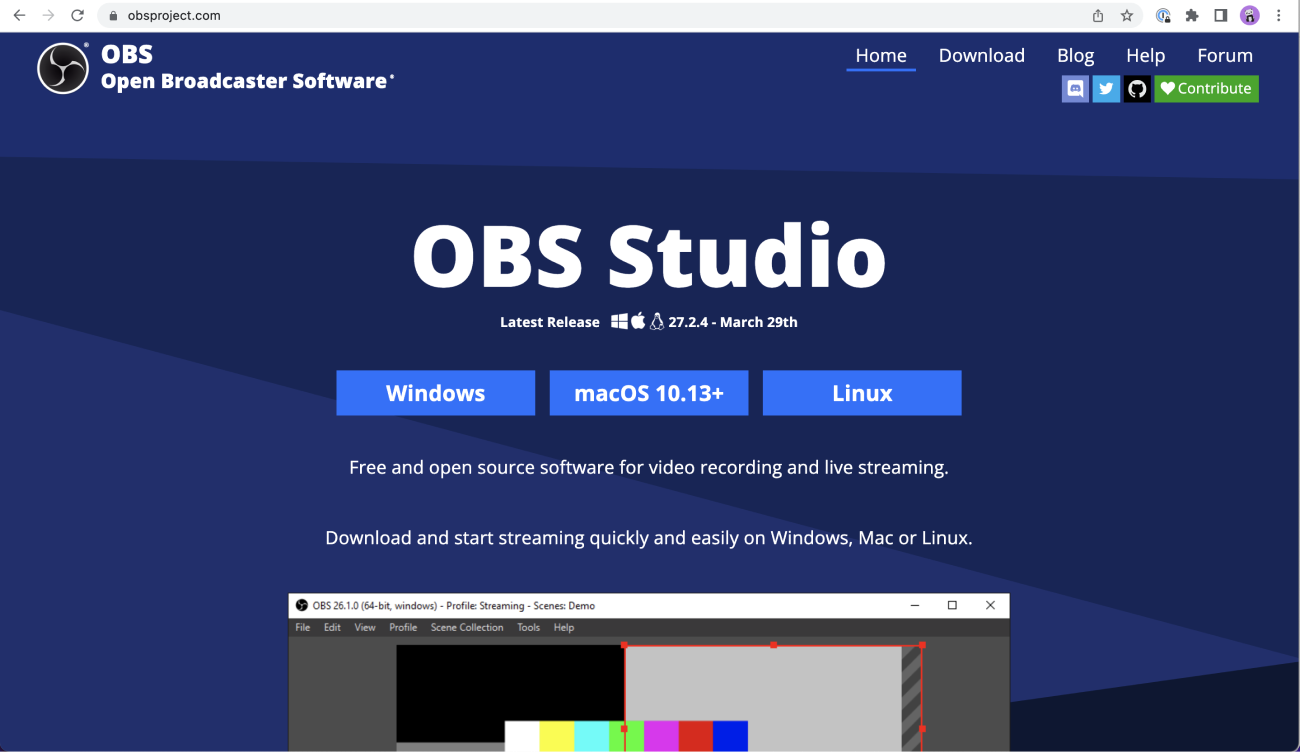This screenshot has height=752, width=1300.
Task: Click Help menu in the OBS screenshot
Action: (x=564, y=627)
